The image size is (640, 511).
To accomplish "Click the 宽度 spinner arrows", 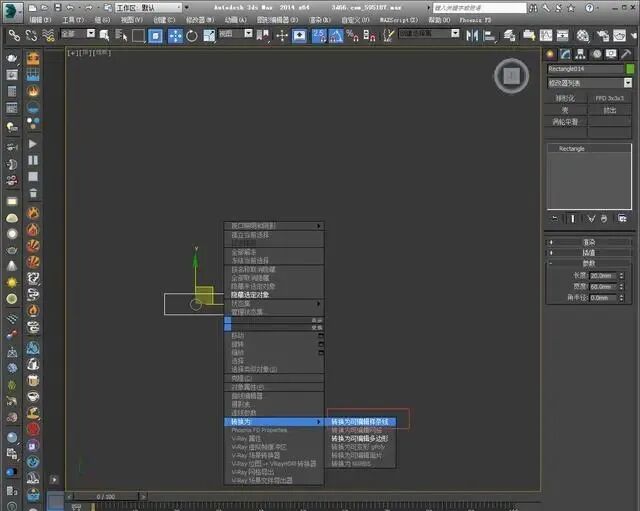I will pyautogui.click(x=621, y=287).
